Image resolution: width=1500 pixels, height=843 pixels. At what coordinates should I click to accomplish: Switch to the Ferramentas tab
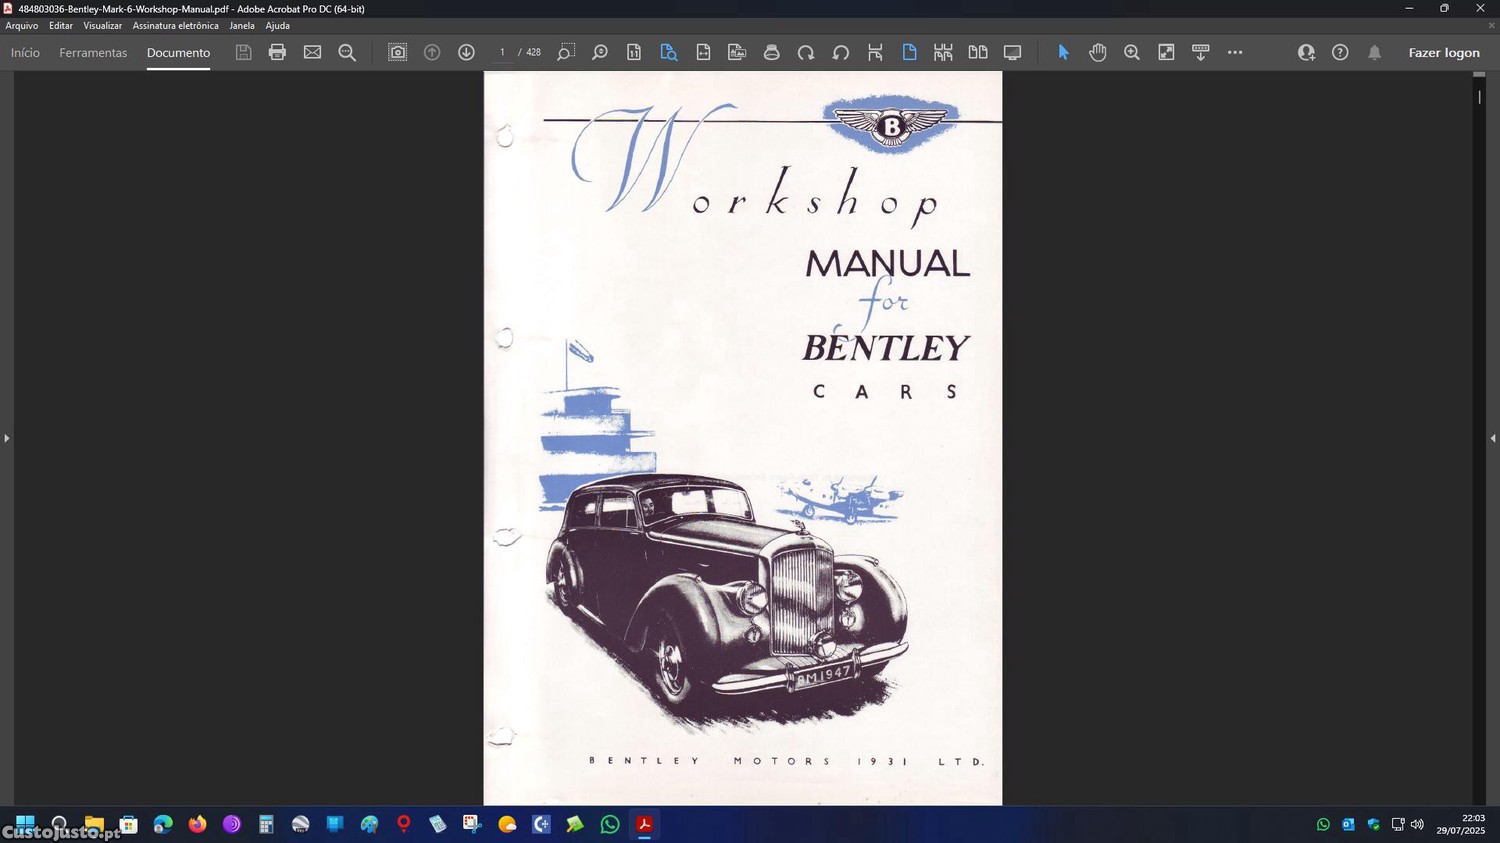click(93, 53)
